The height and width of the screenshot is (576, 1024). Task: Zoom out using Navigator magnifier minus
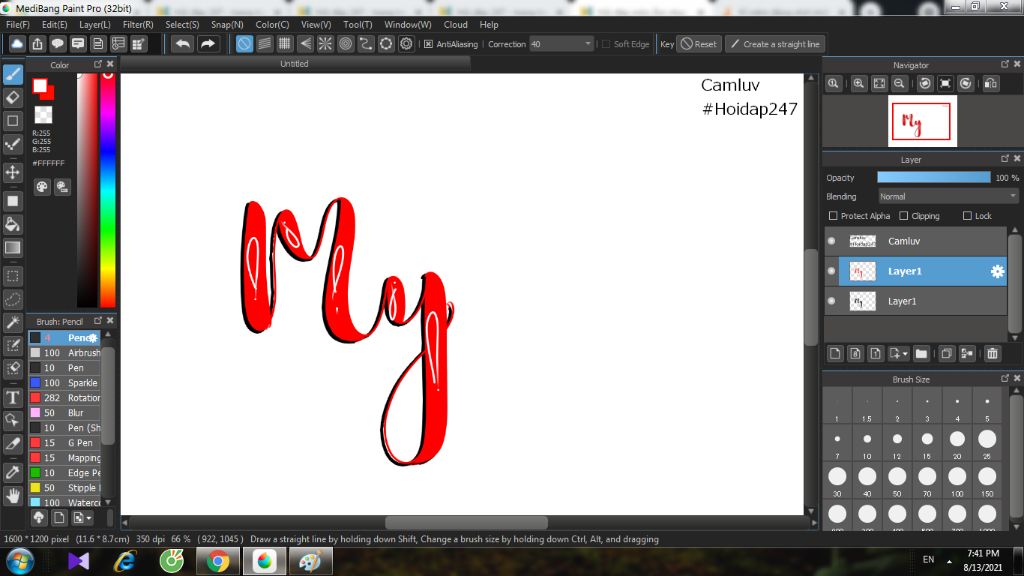coord(899,84)
